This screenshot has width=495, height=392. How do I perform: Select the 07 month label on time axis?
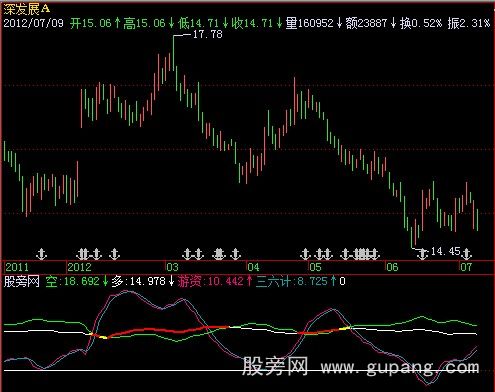tap(466, 267)
